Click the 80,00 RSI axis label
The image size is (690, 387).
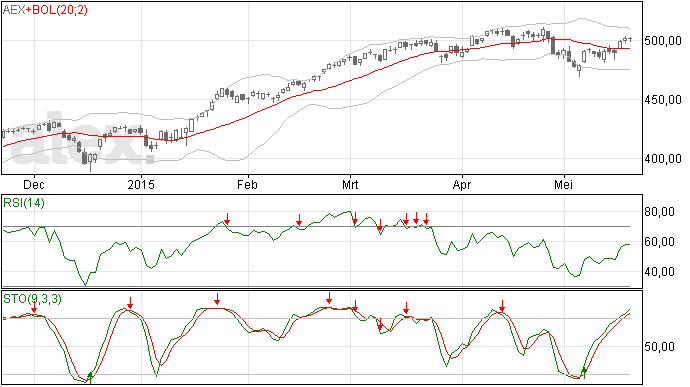coord(659,212)
